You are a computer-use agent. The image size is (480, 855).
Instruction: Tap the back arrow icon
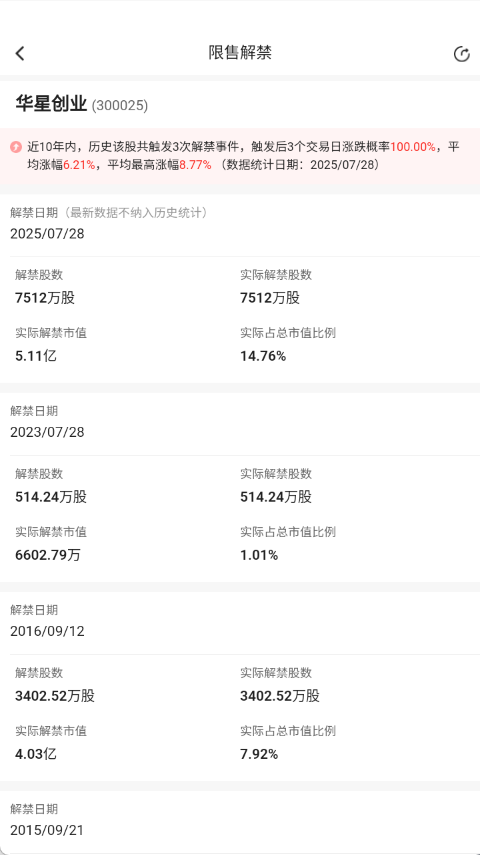coord(20,53)
